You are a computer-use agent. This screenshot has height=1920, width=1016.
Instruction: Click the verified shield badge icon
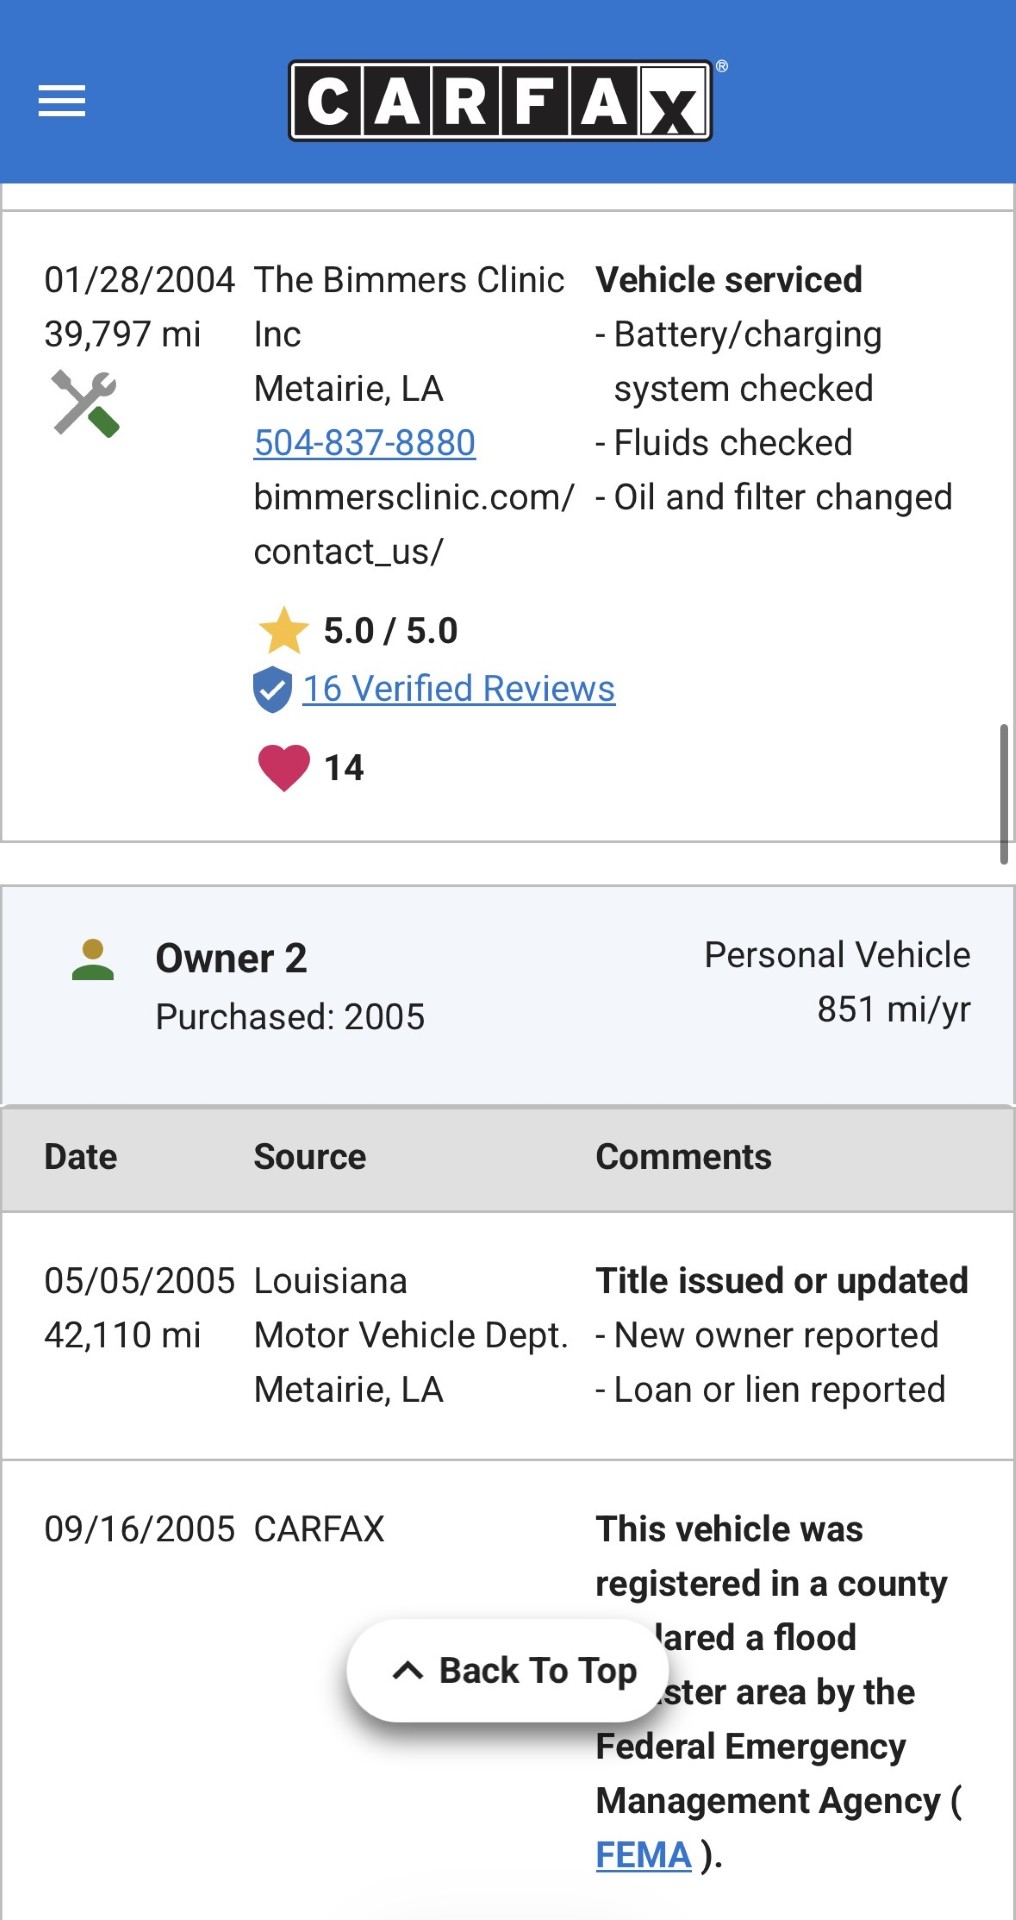(272, 689)
